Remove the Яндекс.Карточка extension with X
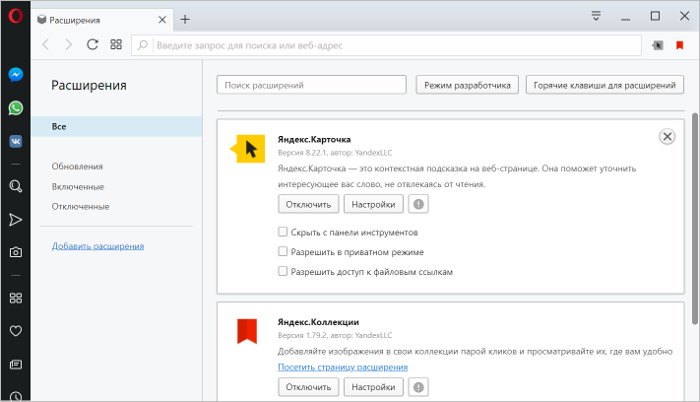Screen dimensions: 700x402 [x=667, y=137]
